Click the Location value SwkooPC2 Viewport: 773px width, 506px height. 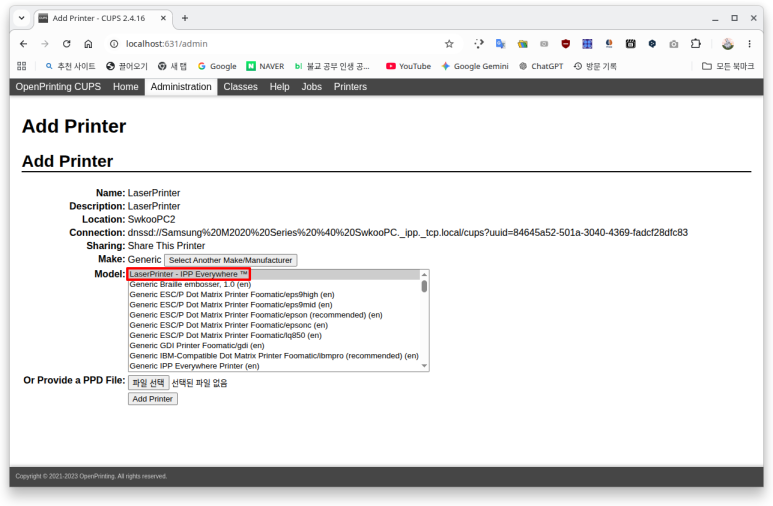pos(151,219)
